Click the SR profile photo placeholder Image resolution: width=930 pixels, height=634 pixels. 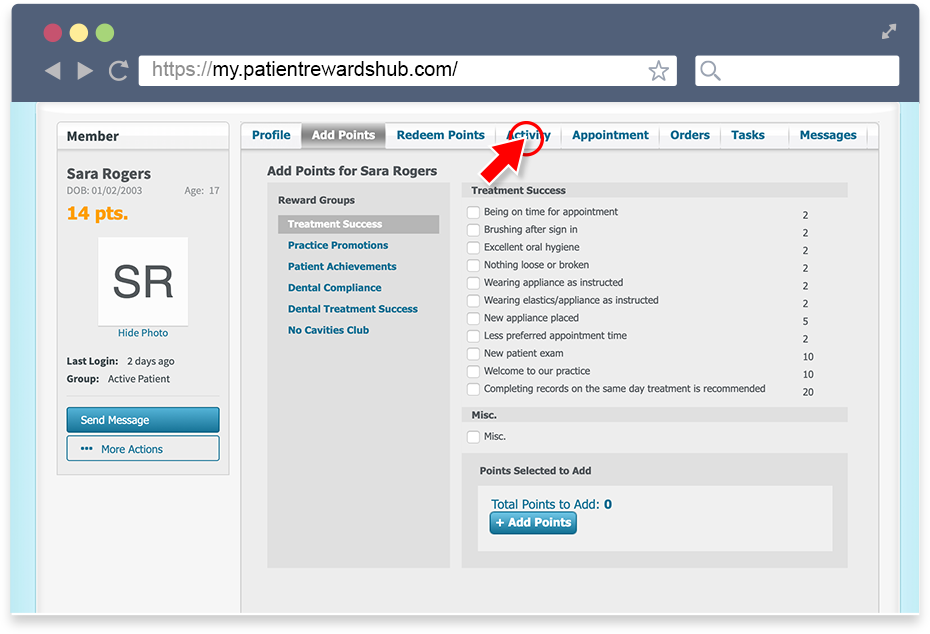143,281
